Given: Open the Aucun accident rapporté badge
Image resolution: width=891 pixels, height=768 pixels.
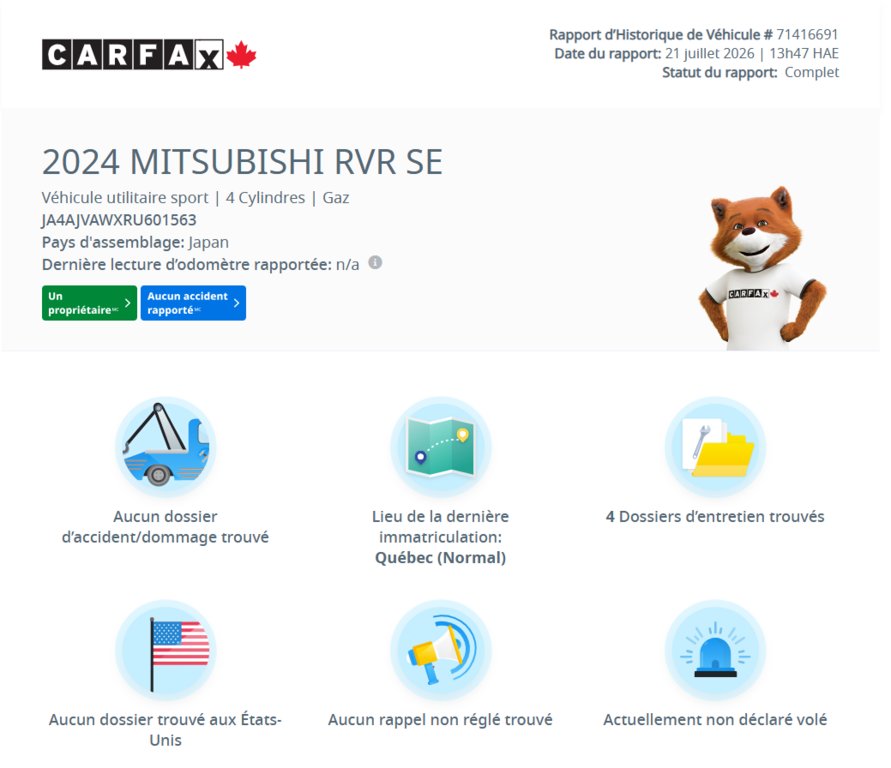Looking at the screenshot, I should 193,303.
